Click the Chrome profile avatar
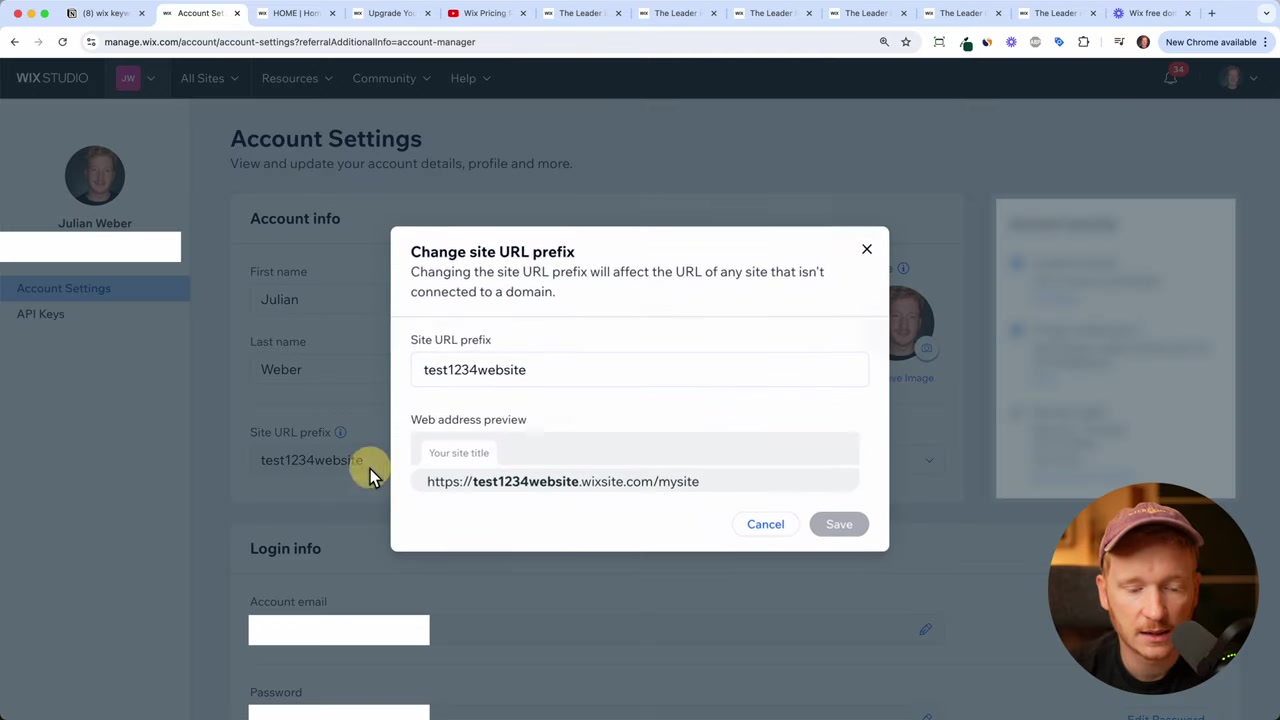This screenshot has width=1280, height=720. pyautogui.click(x=1143, y=42)
